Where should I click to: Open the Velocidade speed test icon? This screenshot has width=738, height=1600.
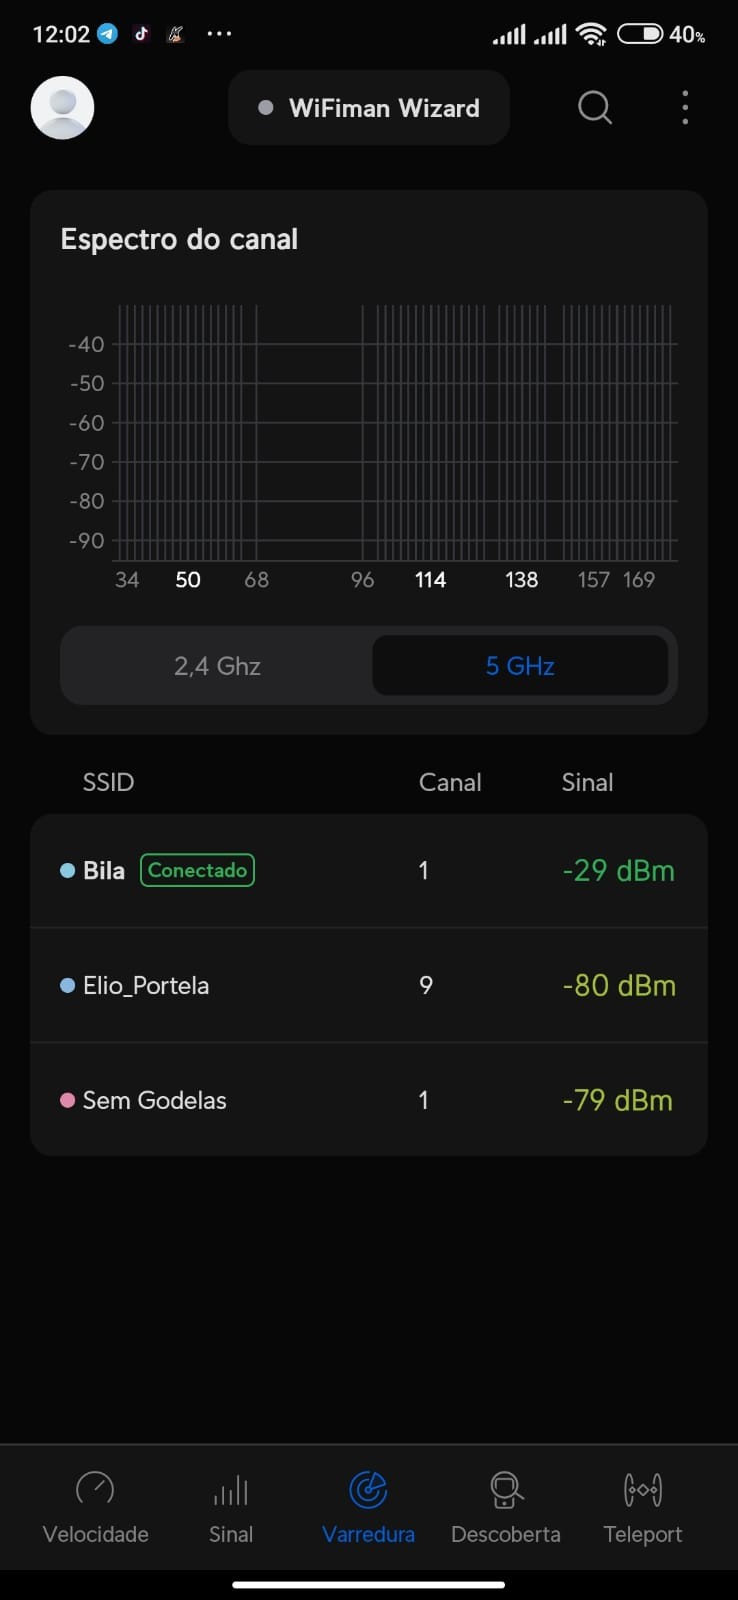pos(95,1490)
